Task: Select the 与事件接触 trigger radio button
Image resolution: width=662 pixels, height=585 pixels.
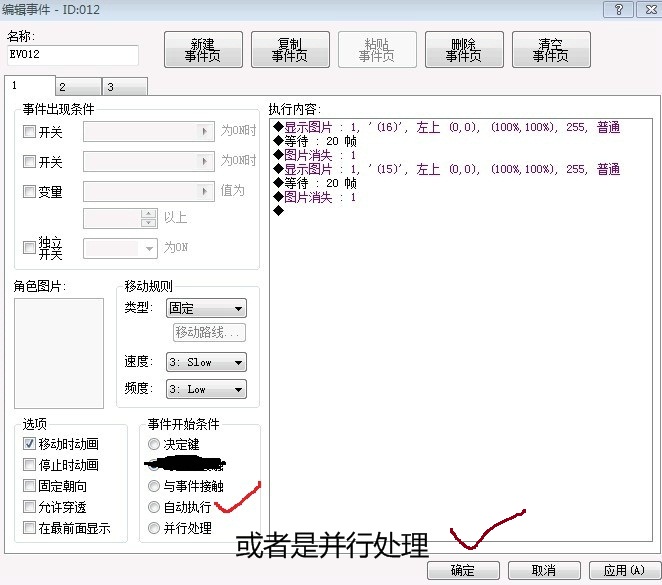Action: tap(154, 486)
